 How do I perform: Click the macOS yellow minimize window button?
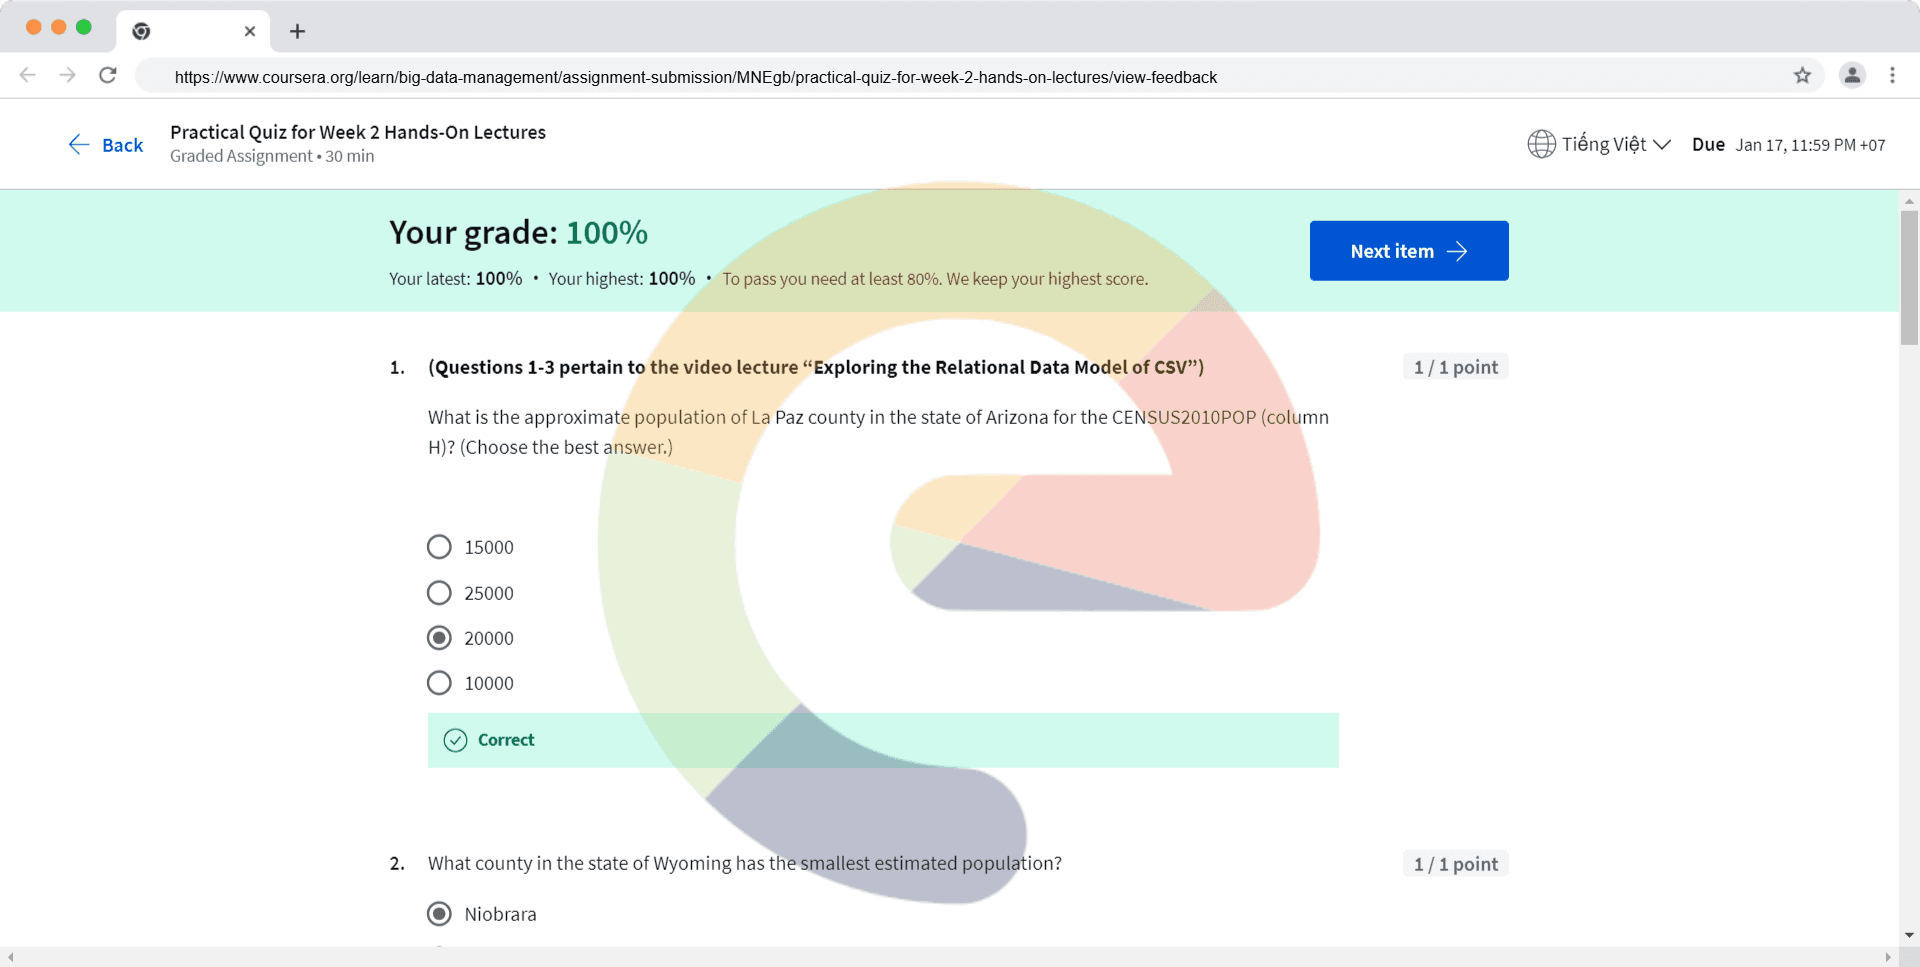pyautogui.click(x=59, y=27)
